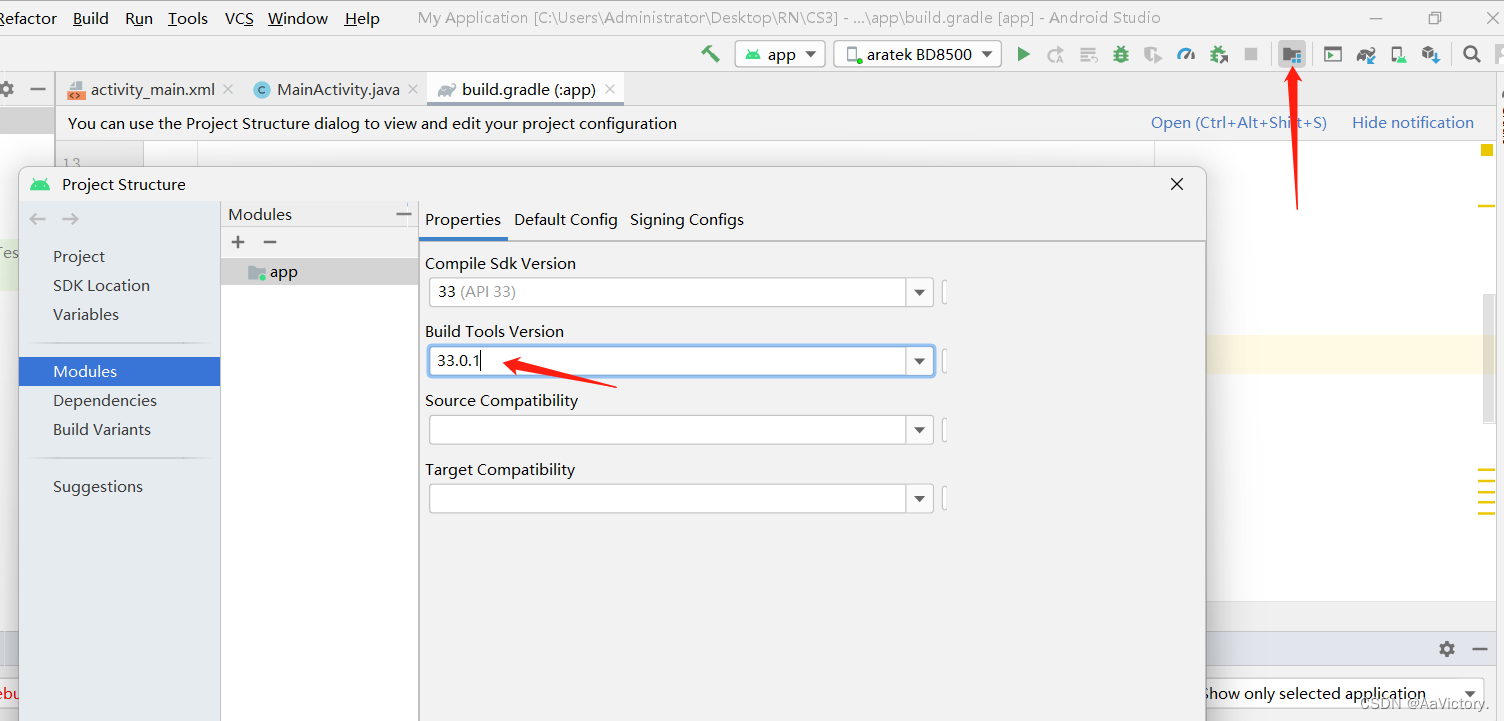This screenshot has width=1504, height=721.
Task: Click the project panel hide minus icon
Action: 38,89
